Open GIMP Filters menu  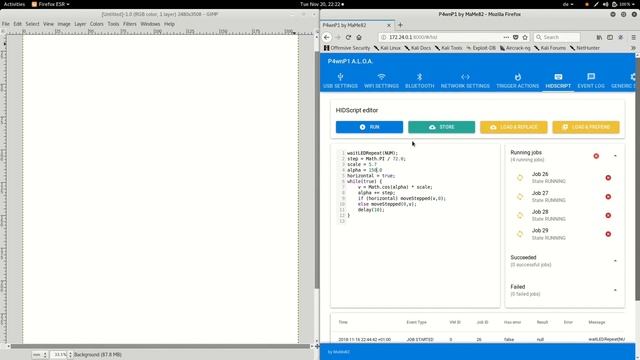[x=130, y=24]
